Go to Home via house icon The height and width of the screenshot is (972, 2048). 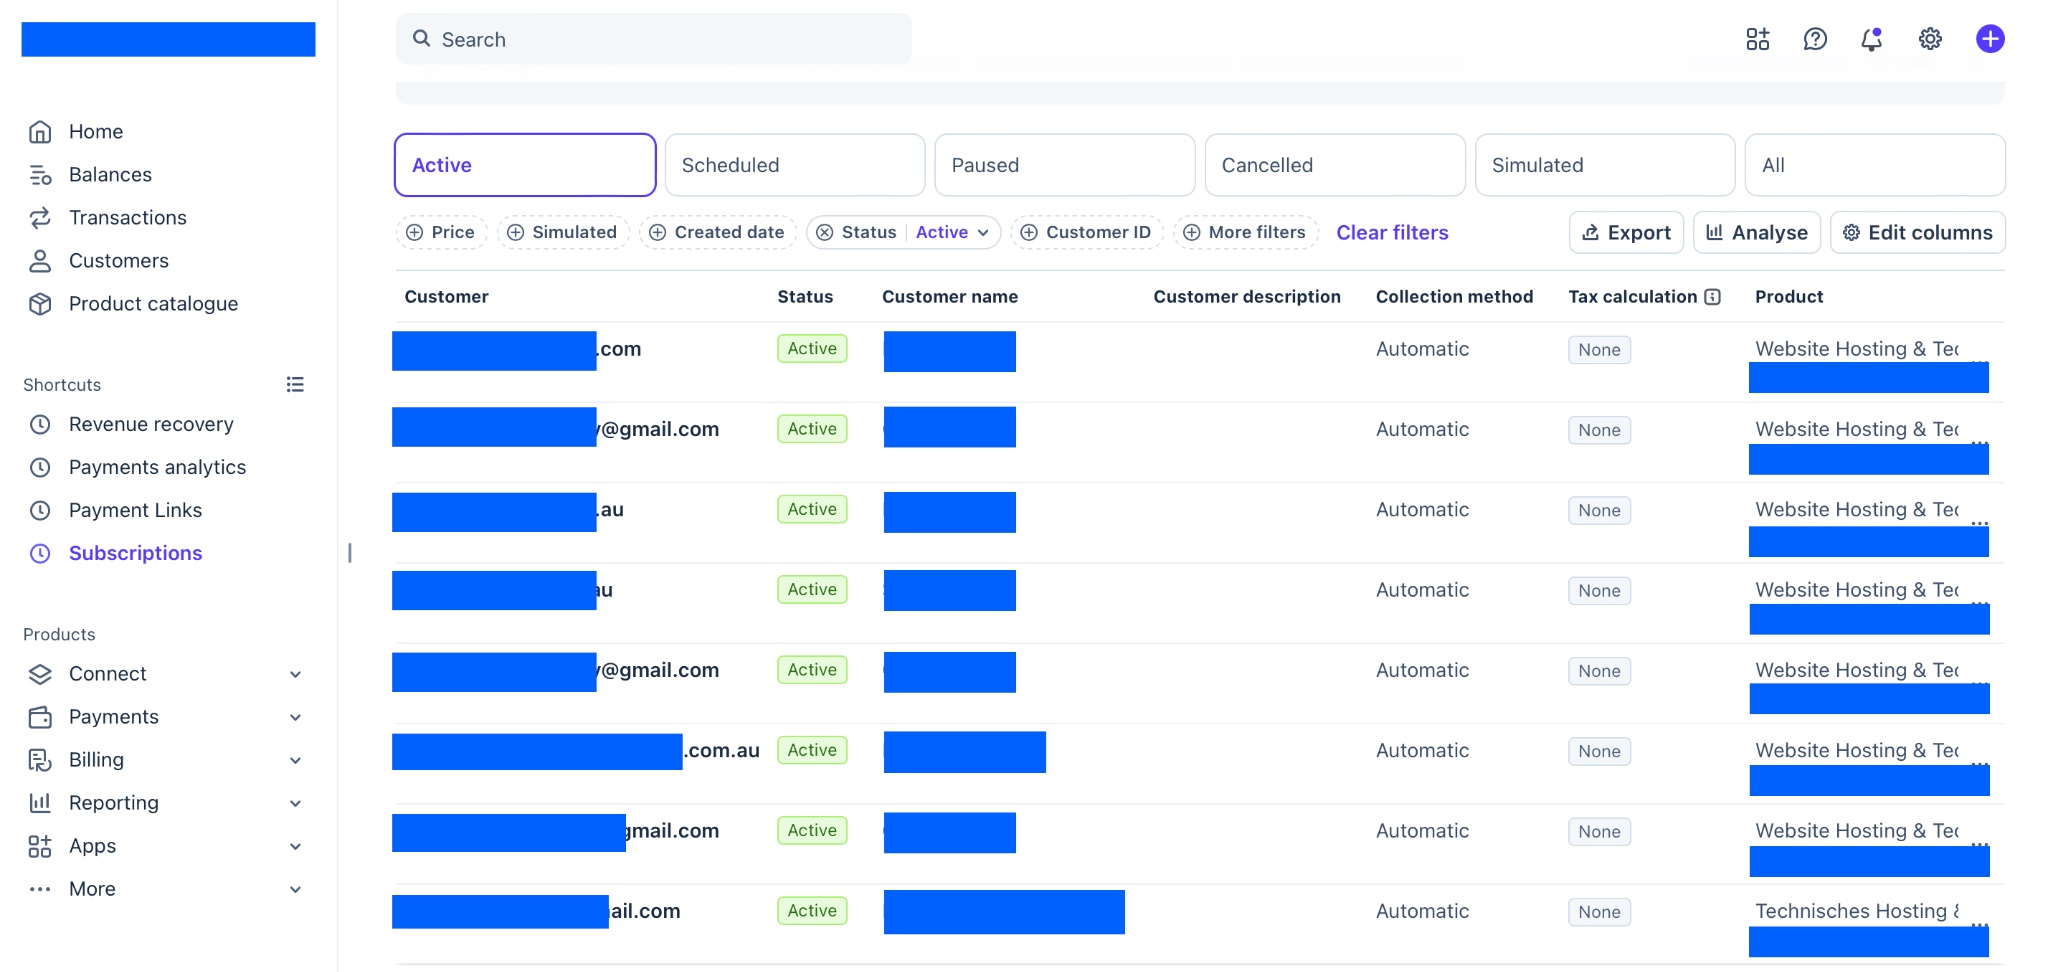40,132
